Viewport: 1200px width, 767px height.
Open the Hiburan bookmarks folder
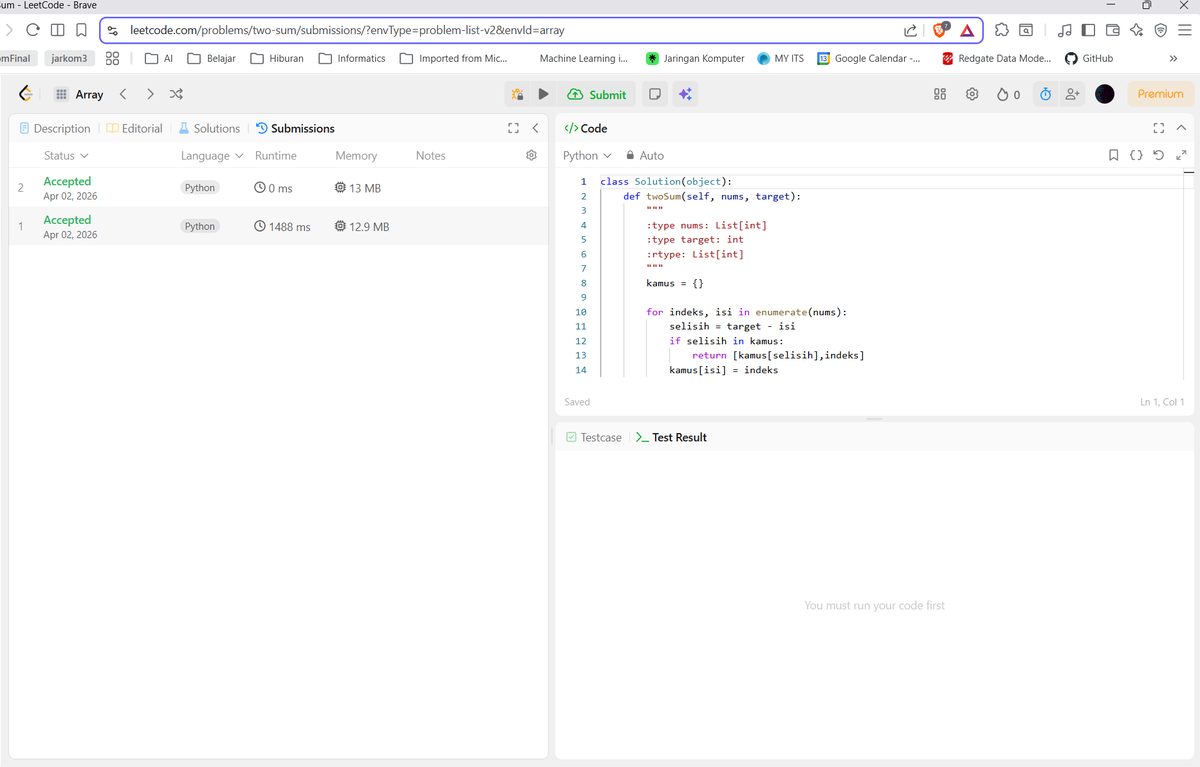[277, 59]
